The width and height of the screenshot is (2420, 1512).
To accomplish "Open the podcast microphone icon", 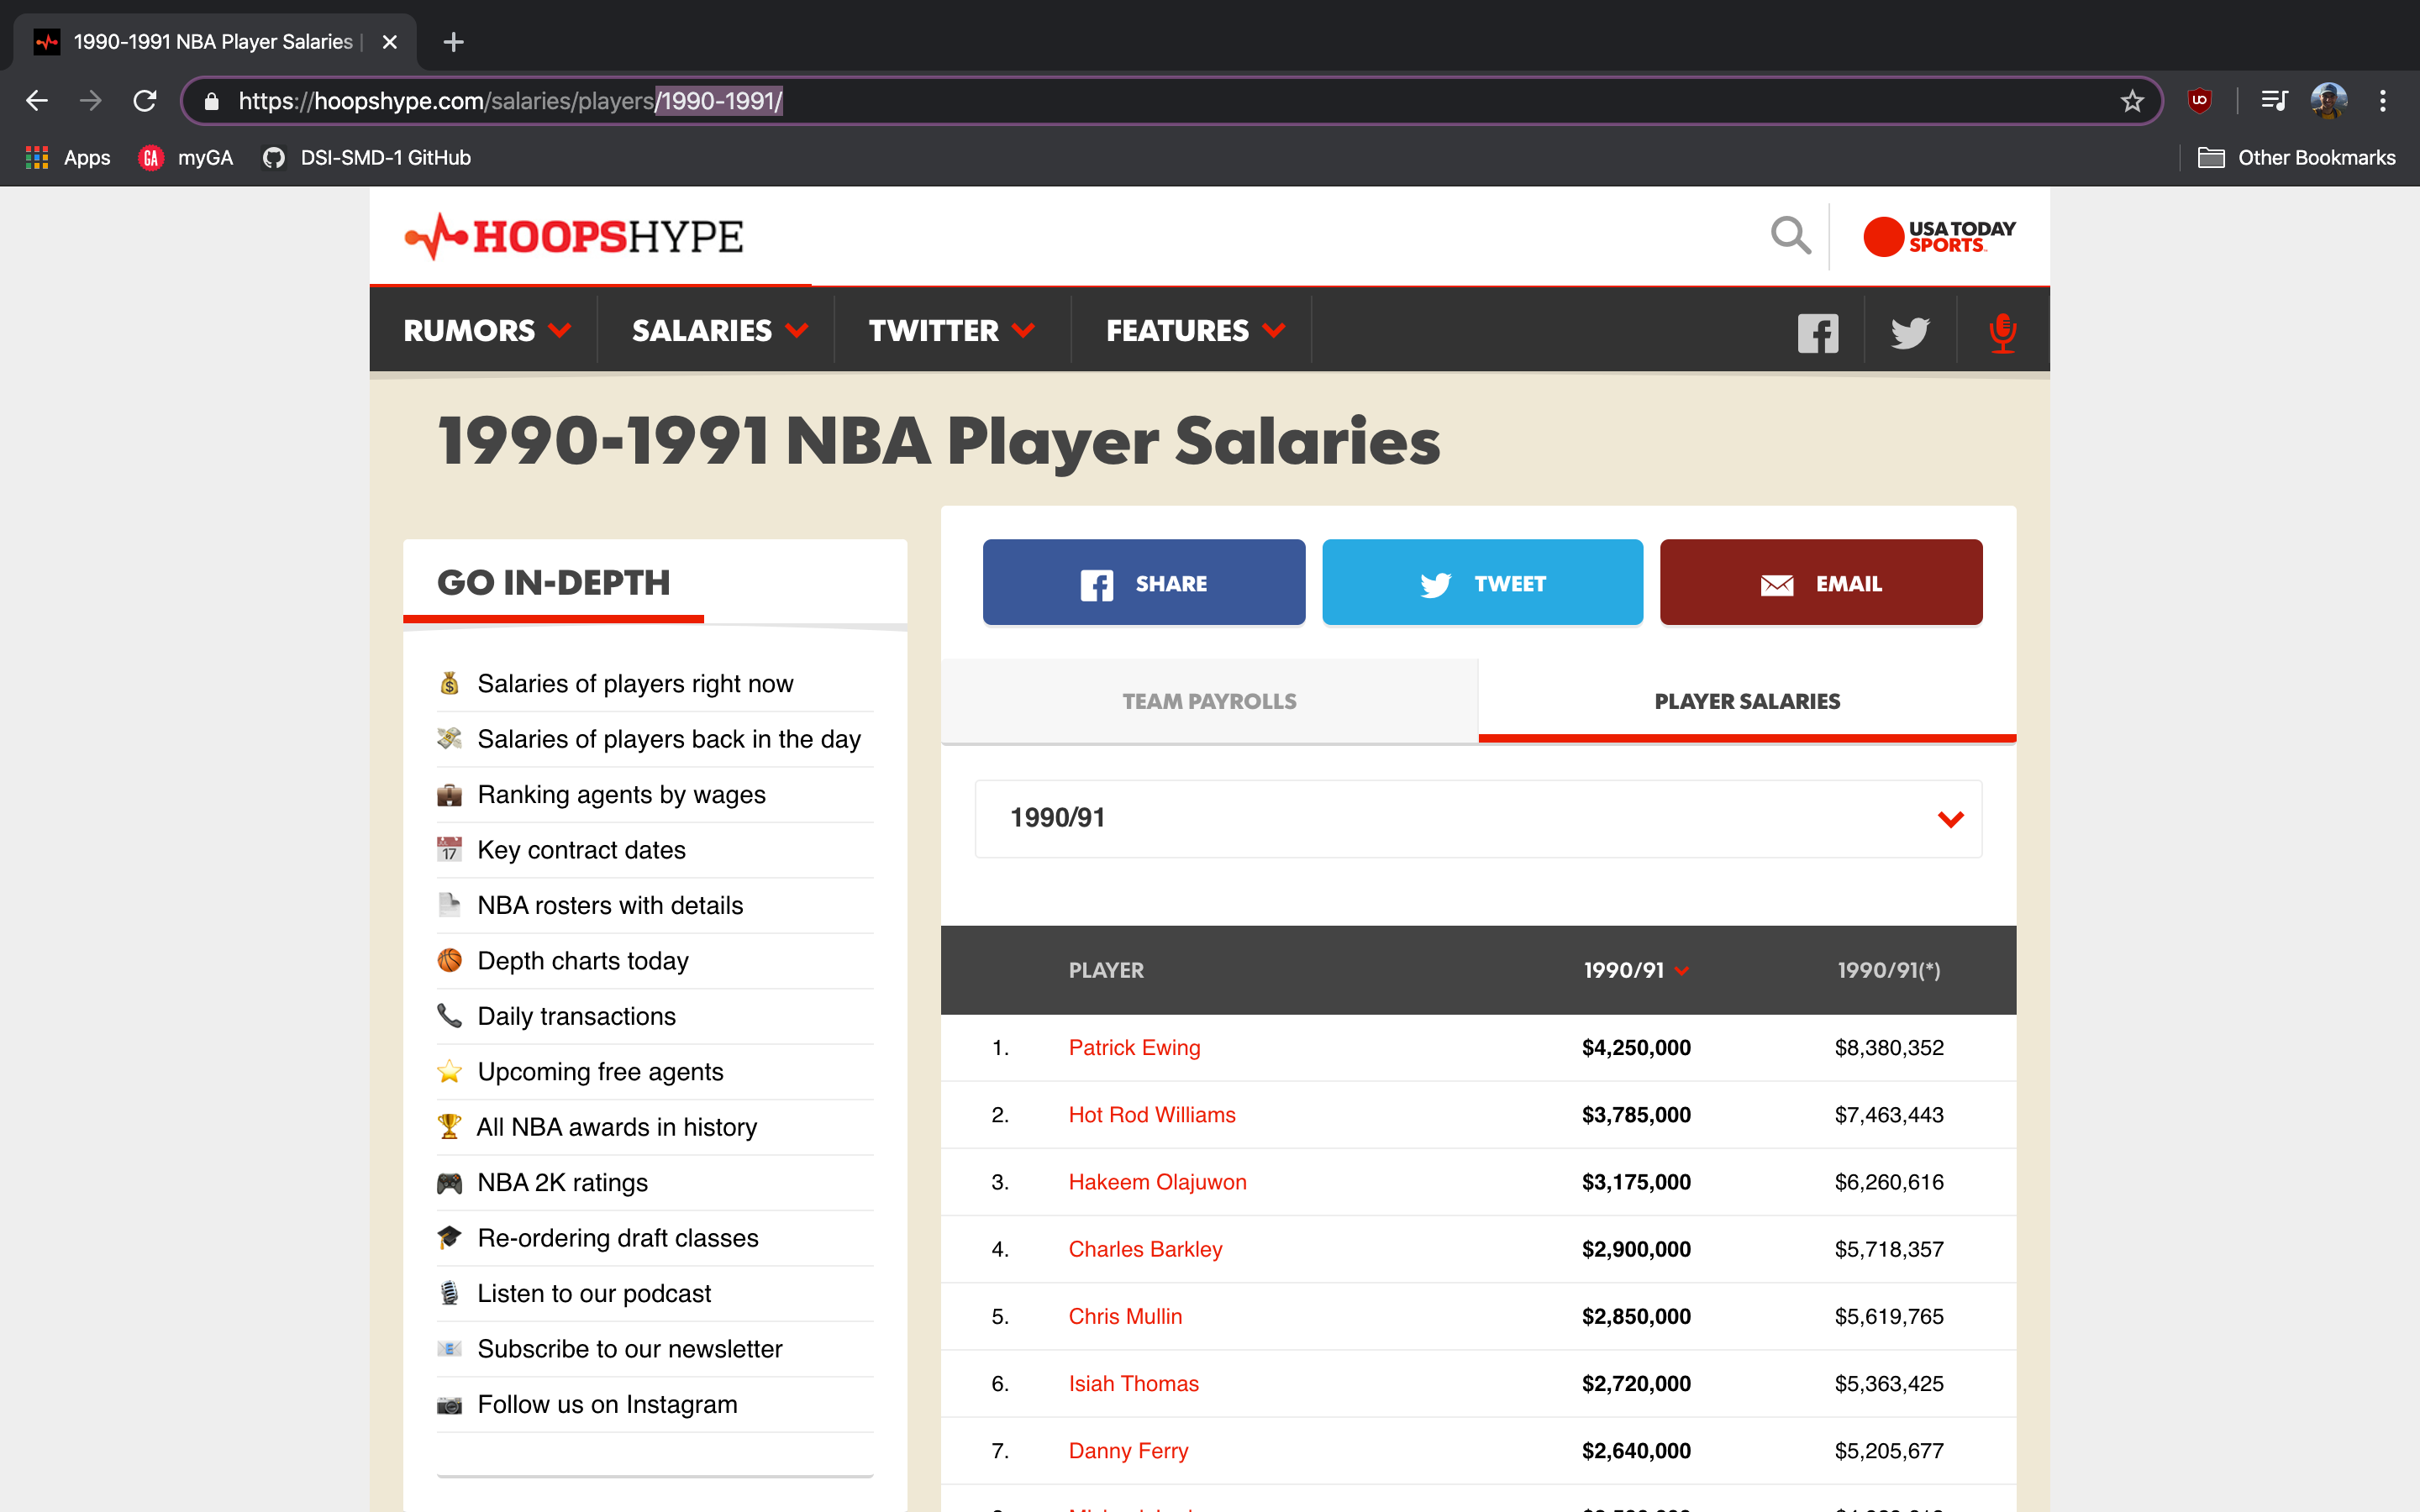I will click(x=2002, y=333).
